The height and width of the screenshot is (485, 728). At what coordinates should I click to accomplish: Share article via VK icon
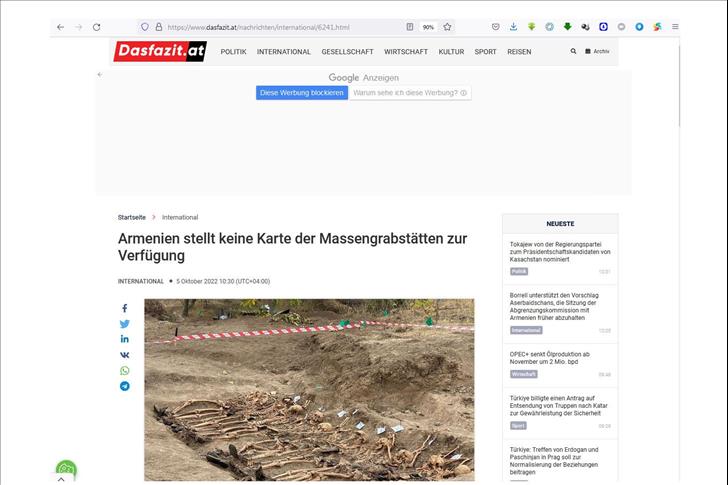click(125, 355)
